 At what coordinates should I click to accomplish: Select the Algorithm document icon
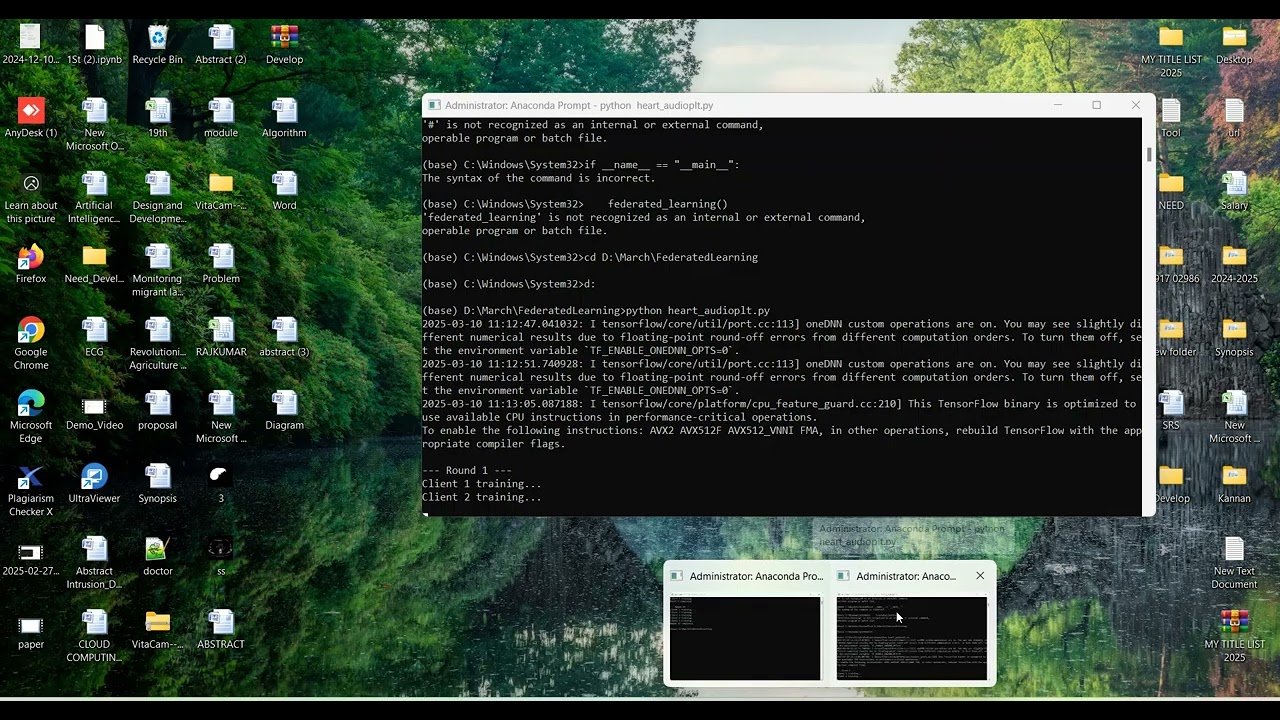[x=284, y=118]
